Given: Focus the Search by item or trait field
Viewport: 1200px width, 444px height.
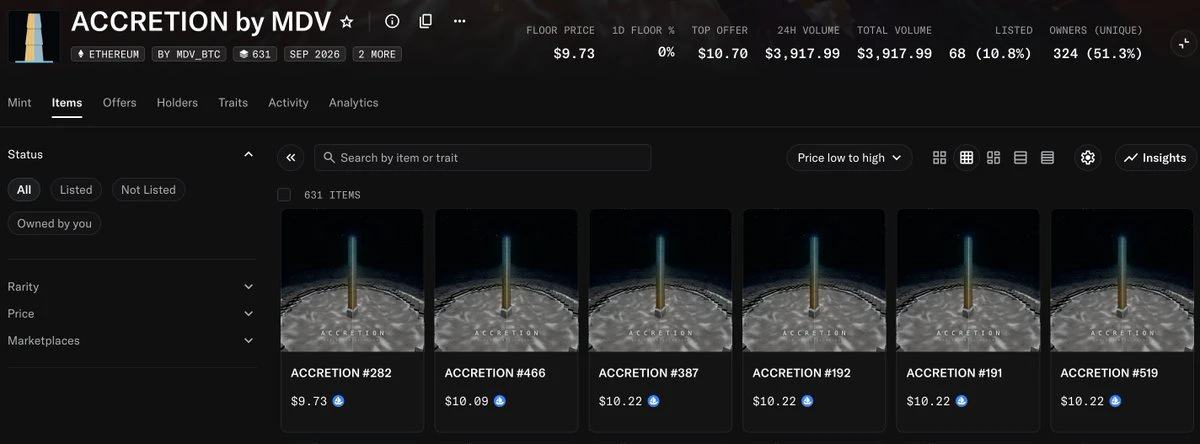Looking at the screenshot, I should (483, 157).
